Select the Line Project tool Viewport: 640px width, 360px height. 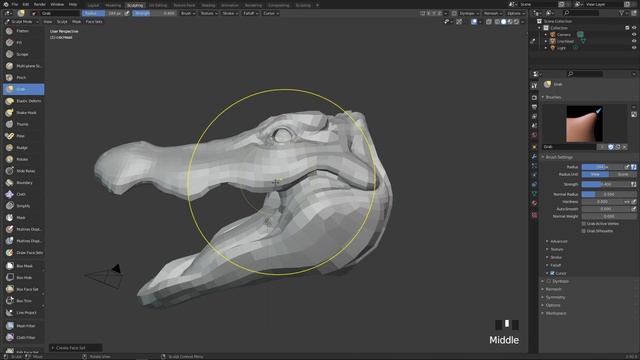click(23, 313)
